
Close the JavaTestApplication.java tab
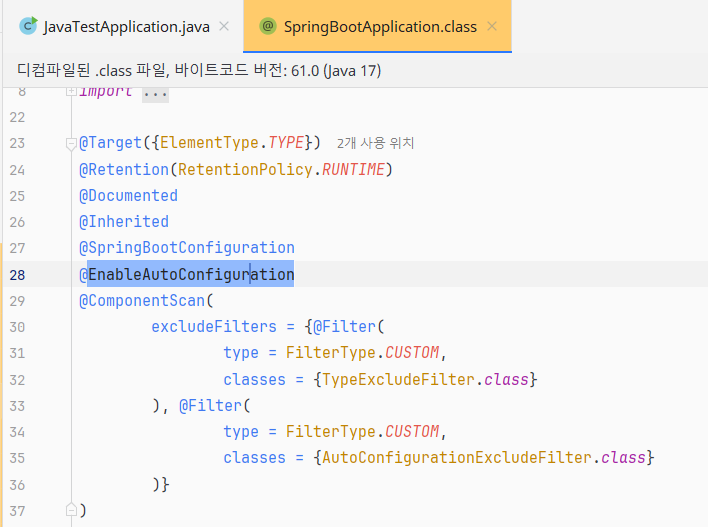[224, 26]
